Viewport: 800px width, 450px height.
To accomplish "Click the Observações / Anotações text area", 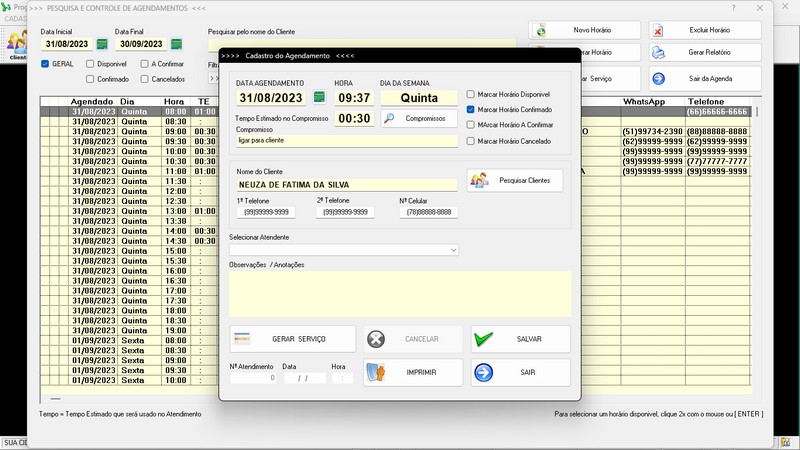I will pos(400,294).
